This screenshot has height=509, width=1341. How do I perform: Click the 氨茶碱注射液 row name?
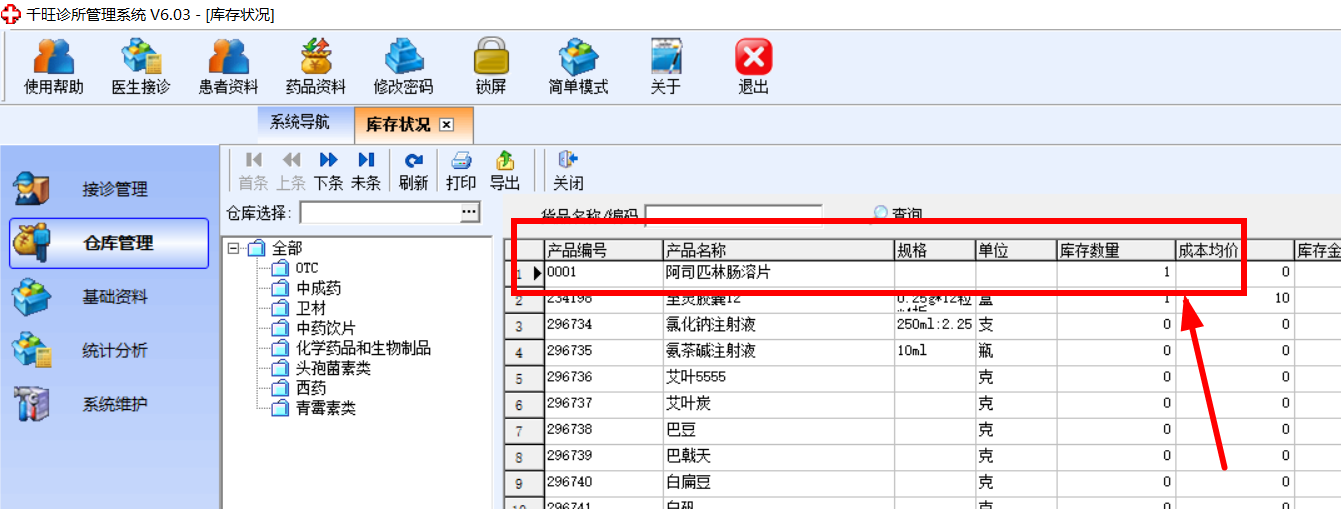[779, 351]
